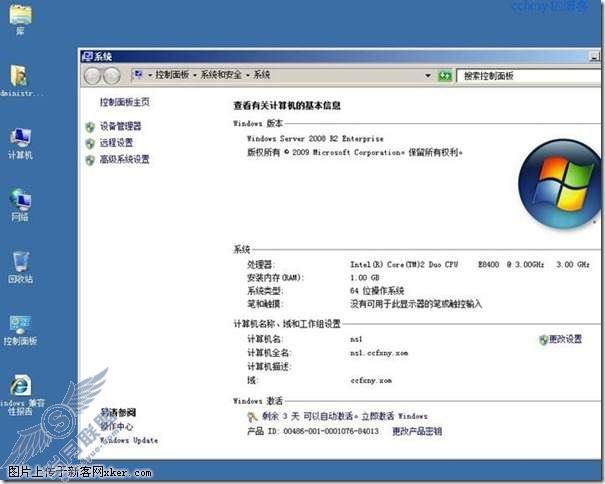Expand the address bar history dropdown arrow
Viewport: 605px width, 484px height.
click(x=428, y=76)
